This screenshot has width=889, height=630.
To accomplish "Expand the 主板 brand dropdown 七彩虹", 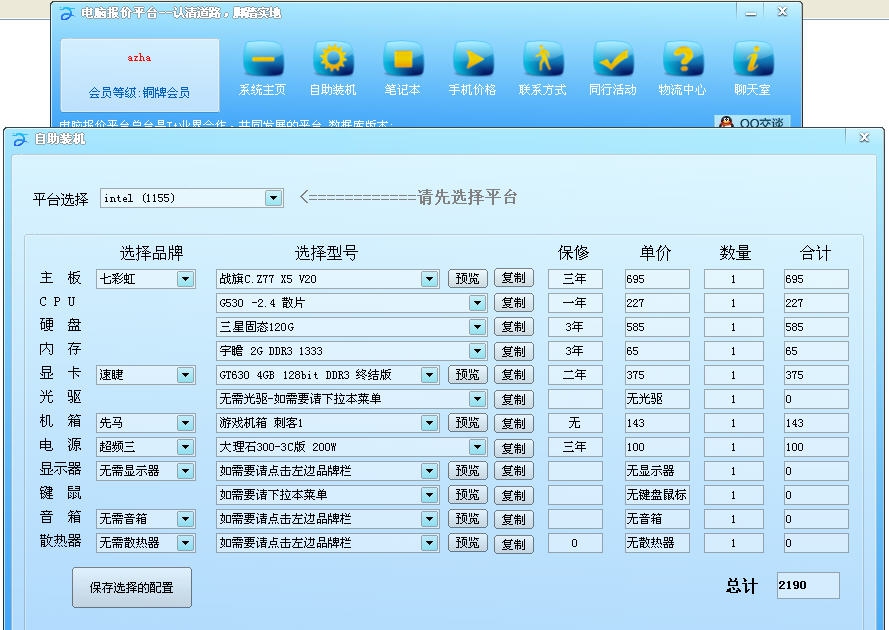I will tap(185, 279).
